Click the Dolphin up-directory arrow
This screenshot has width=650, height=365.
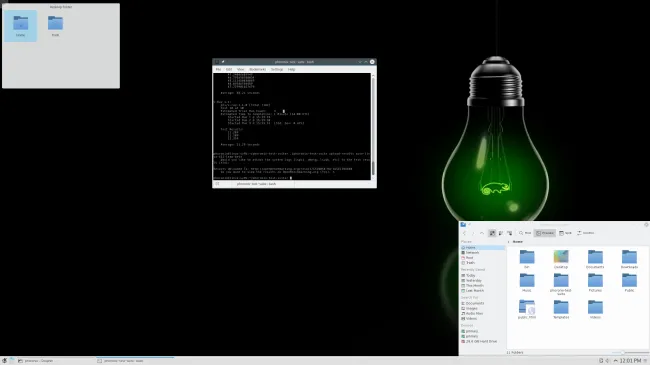pos(482,233)
